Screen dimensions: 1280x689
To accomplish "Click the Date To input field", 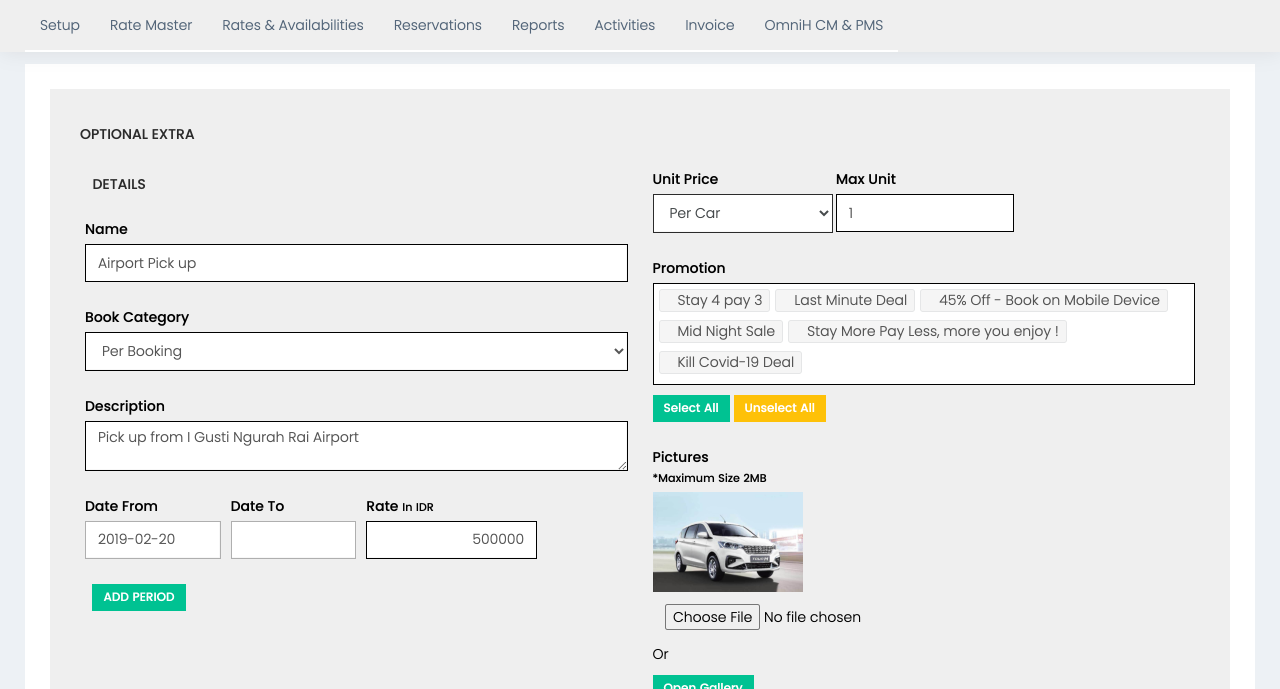I will (293, 539).
